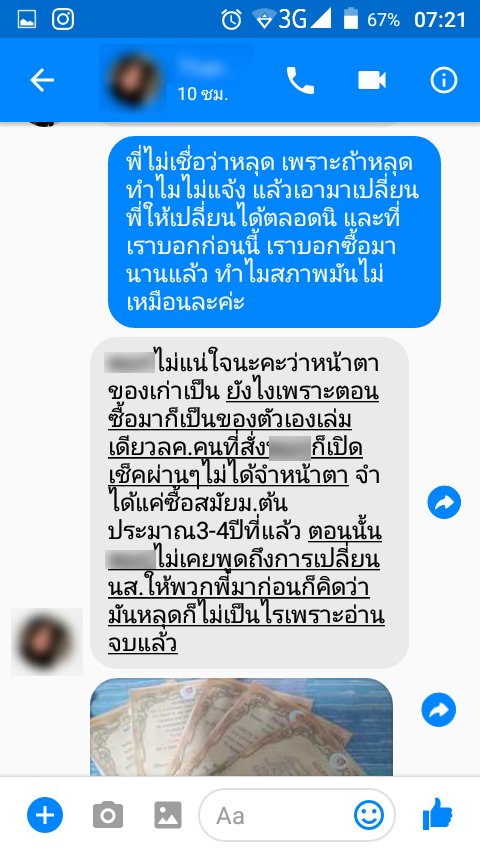Start a video call with camera icon
The image size is (480, 854).
372,81
